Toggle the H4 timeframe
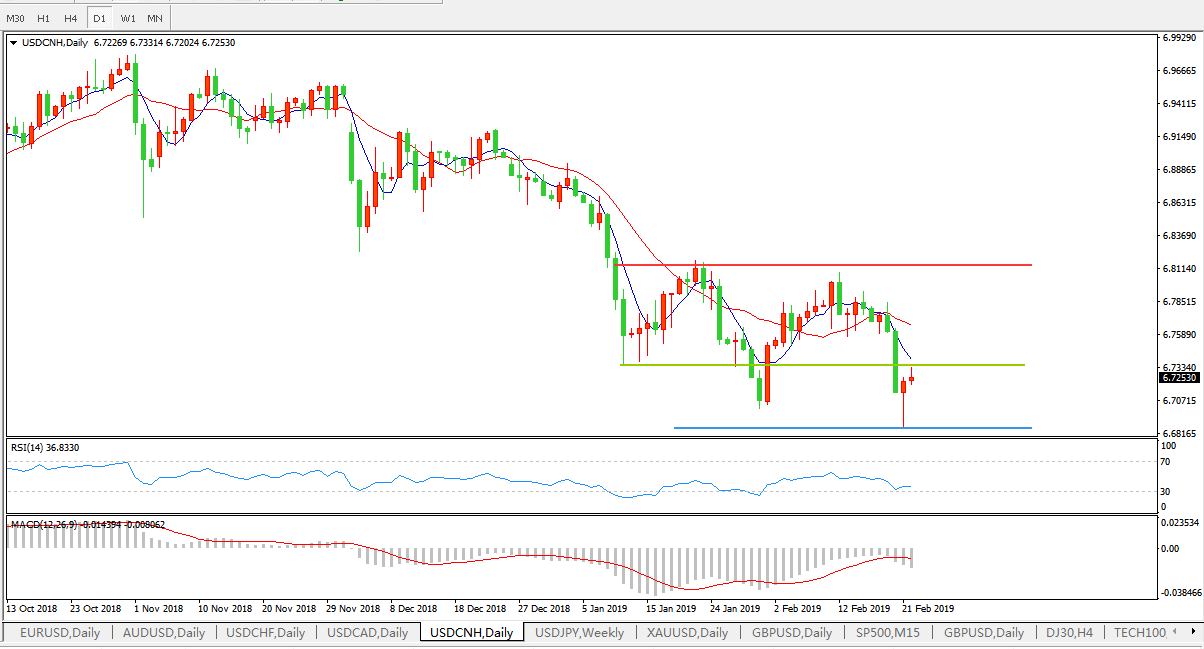The width and height of the screenshot is (1204, 649). [70, 18]
